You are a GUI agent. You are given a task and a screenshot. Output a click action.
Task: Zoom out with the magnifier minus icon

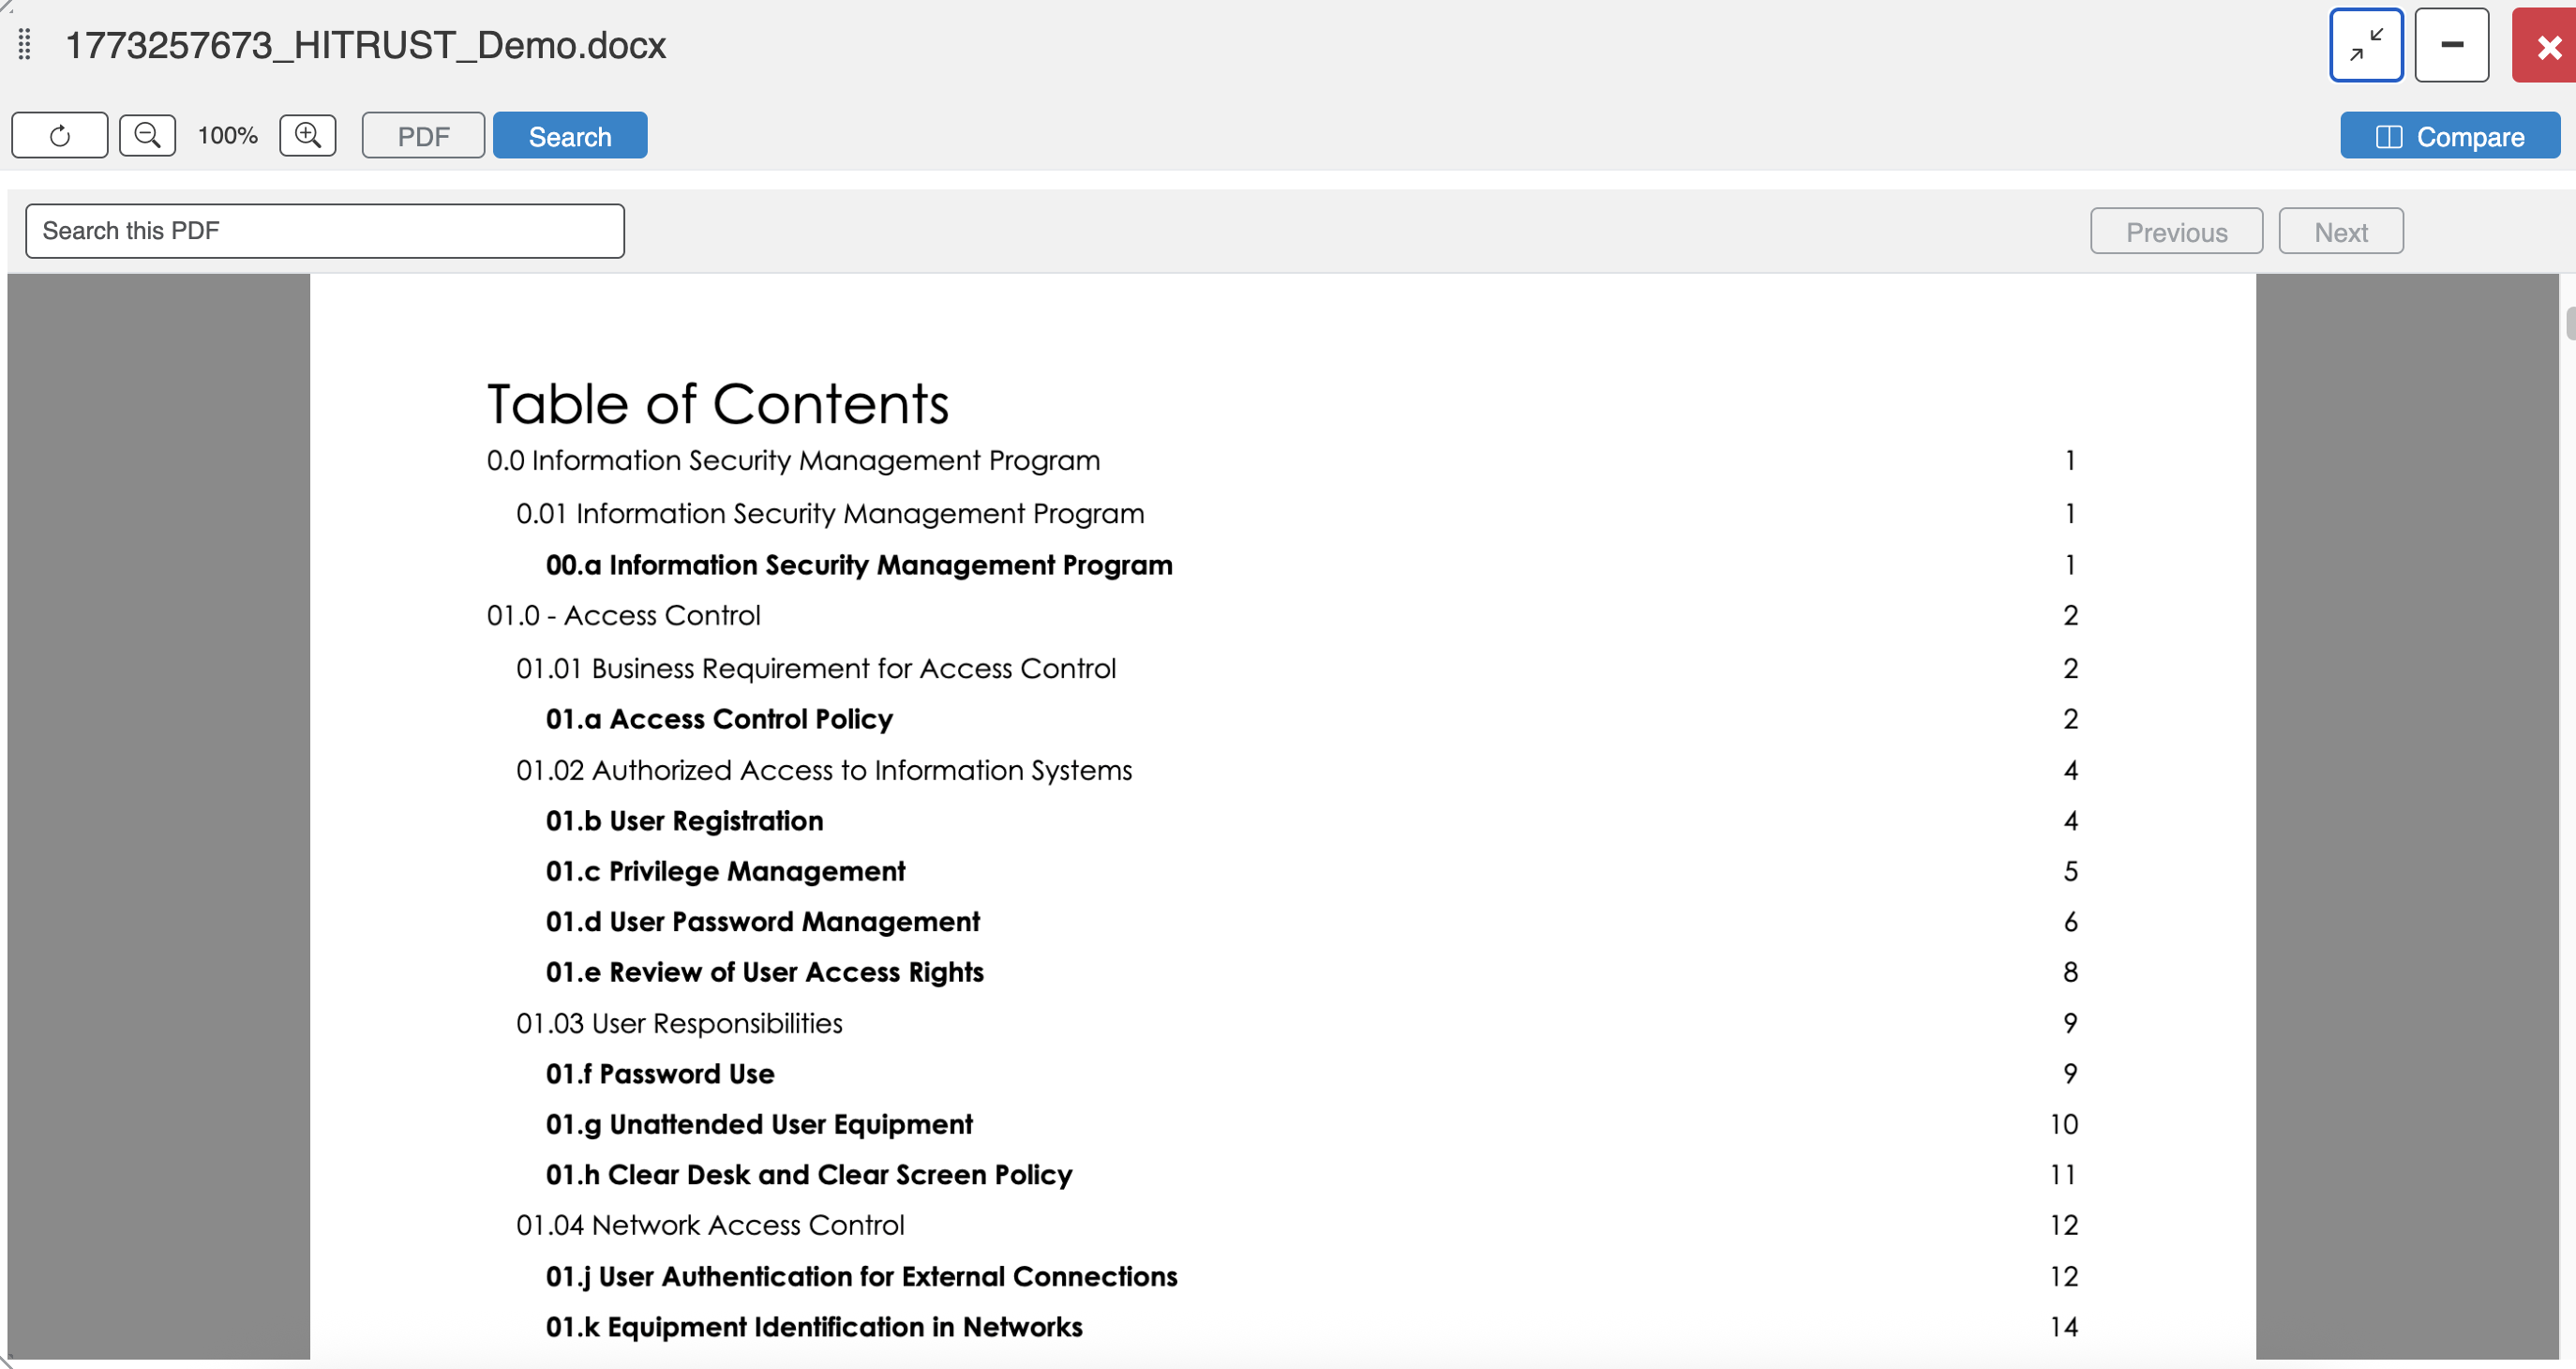click(x=147, y=135)
